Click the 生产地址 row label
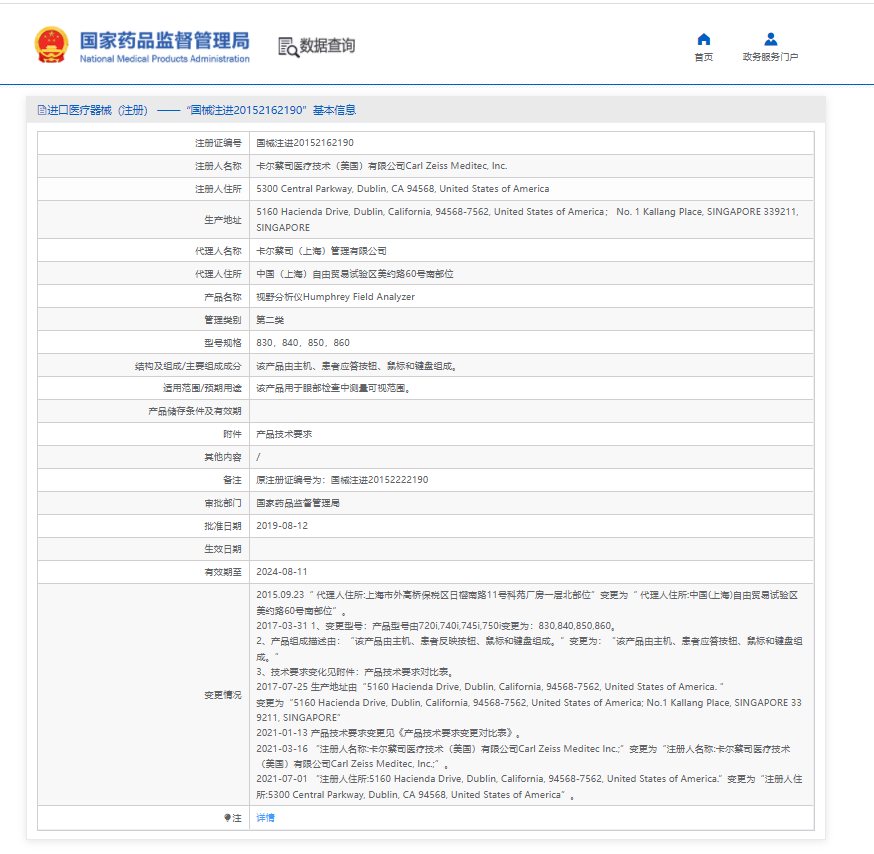The width and height of the screenshot is (874, 854). (x=223, y=220)
